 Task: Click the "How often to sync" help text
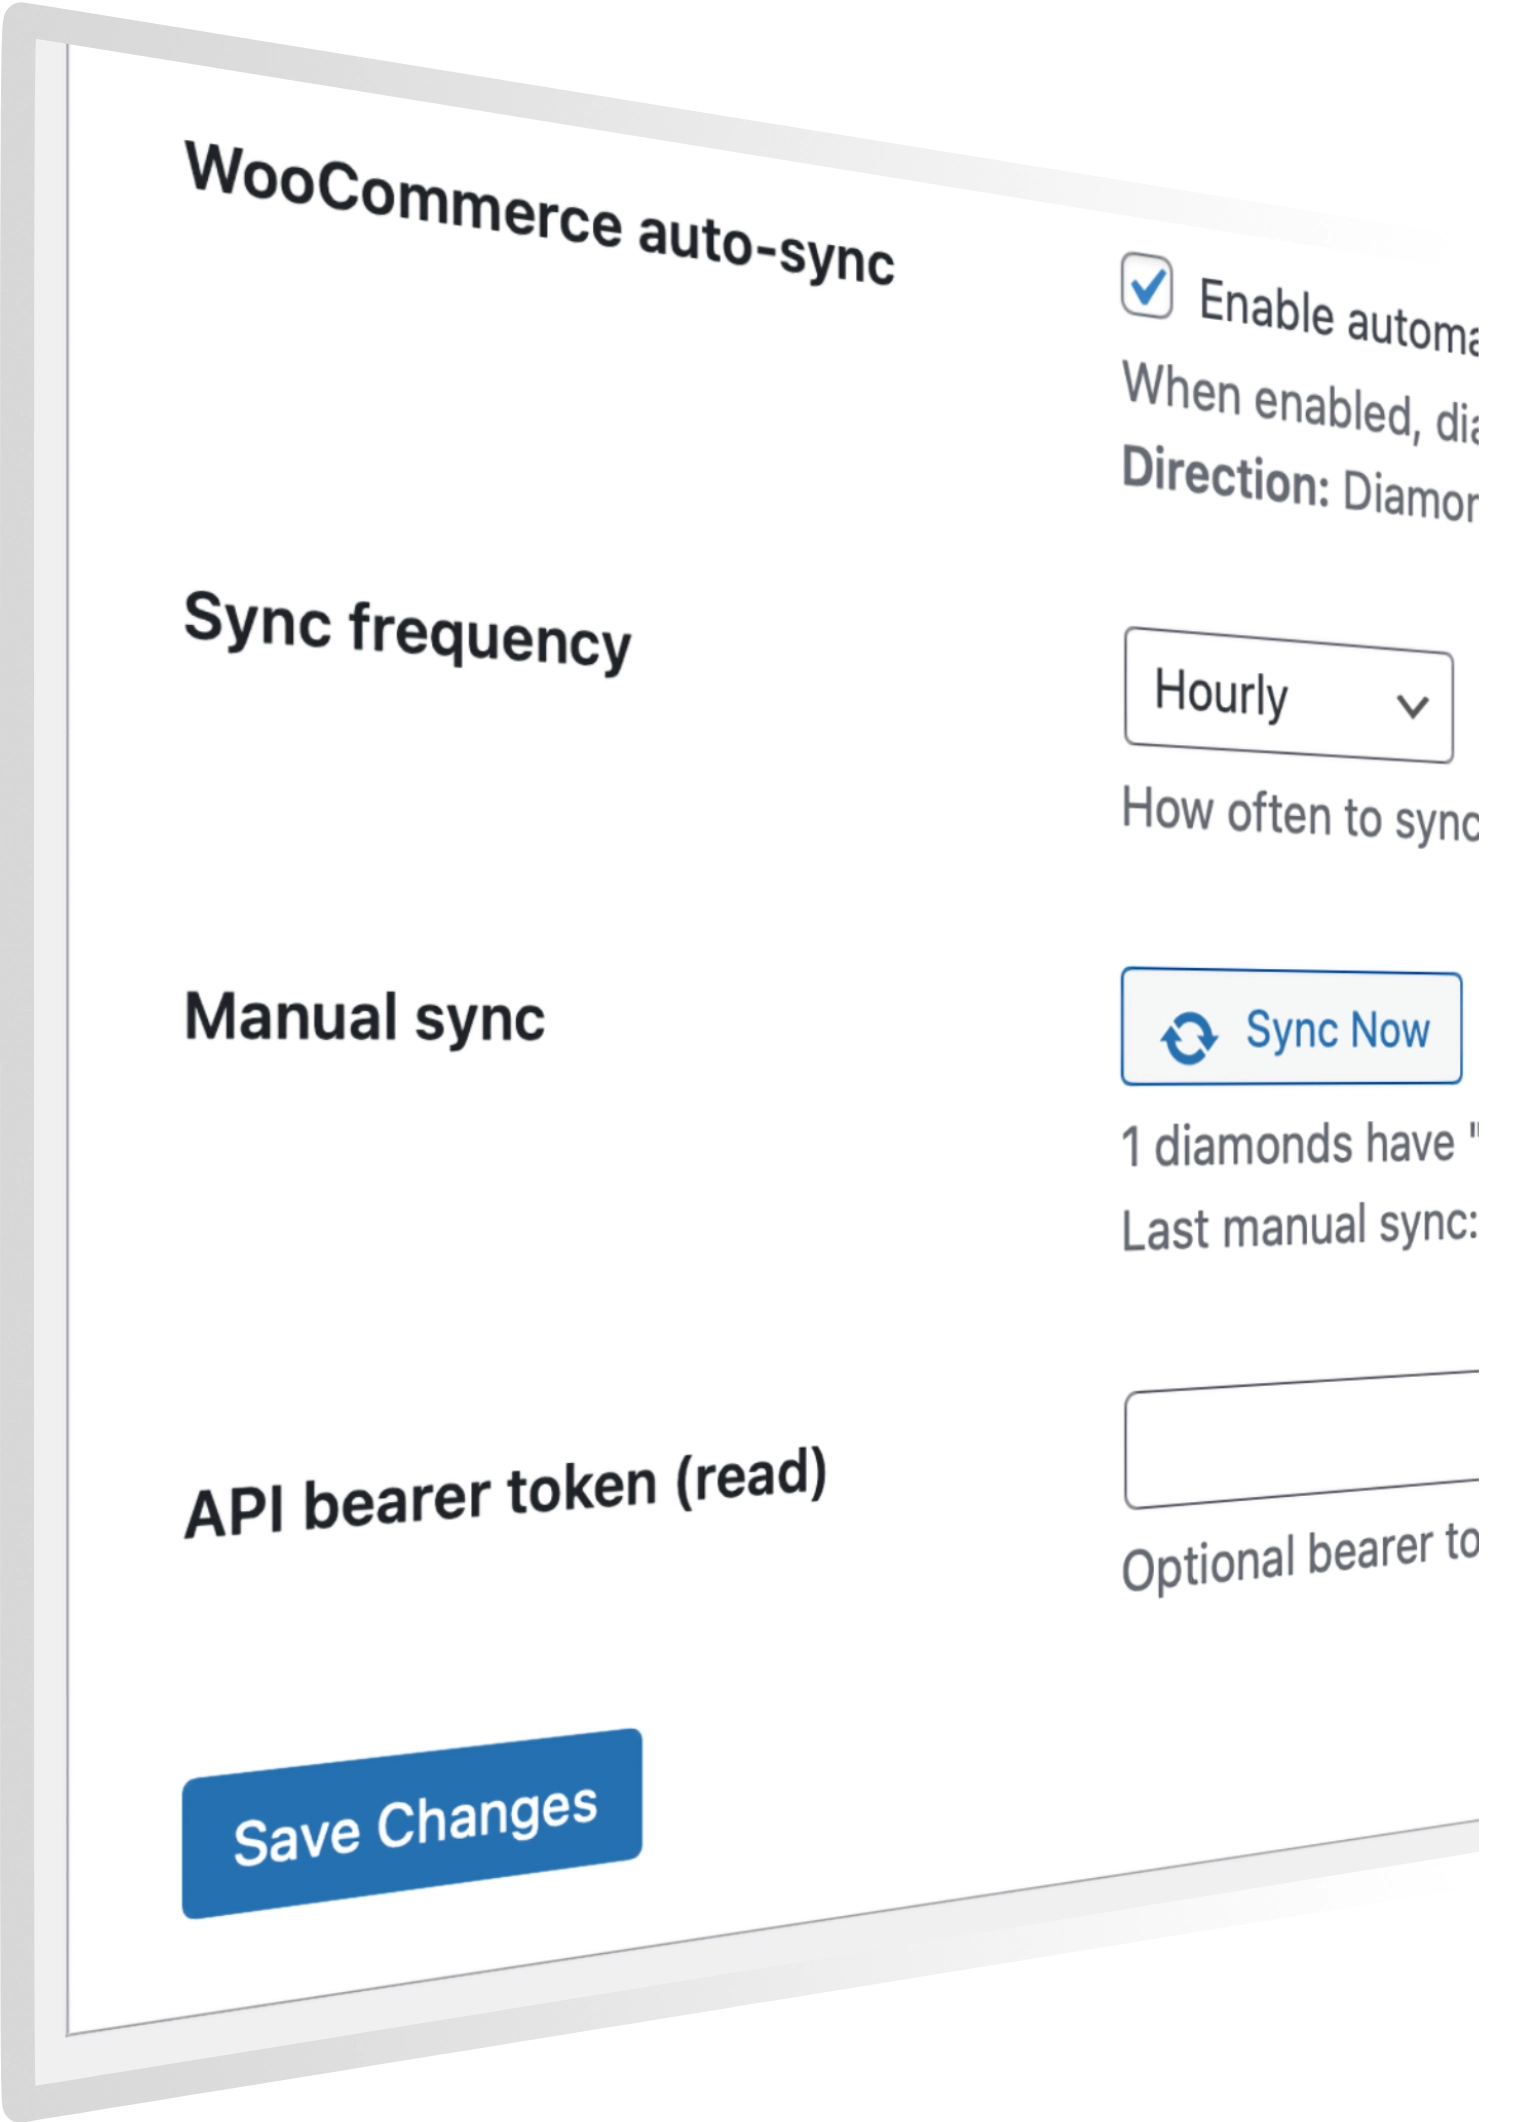(1298, 815)
